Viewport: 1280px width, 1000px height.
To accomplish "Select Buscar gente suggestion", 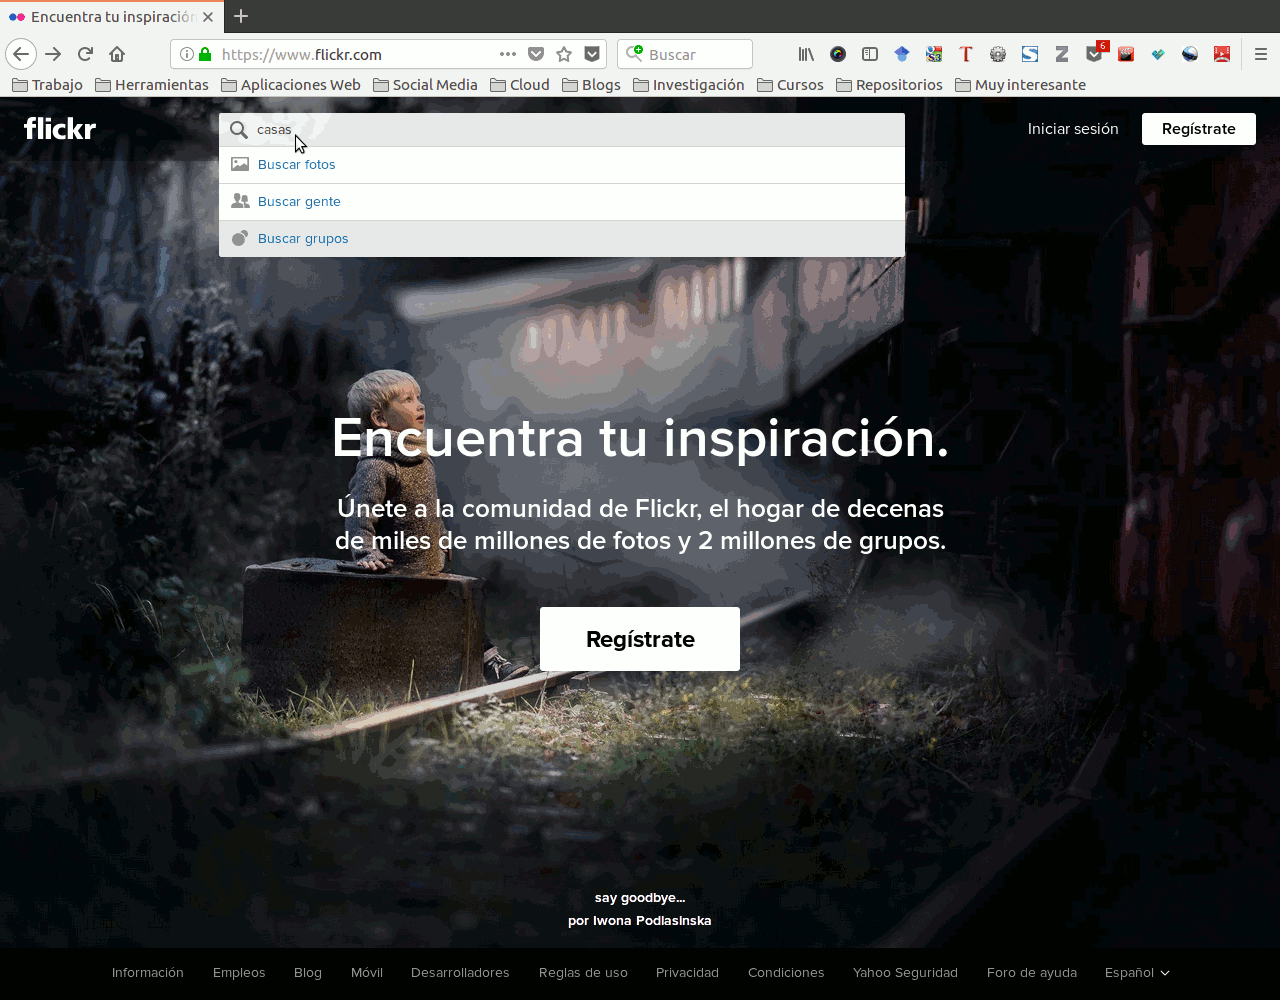I will click(x=562, y=202).
